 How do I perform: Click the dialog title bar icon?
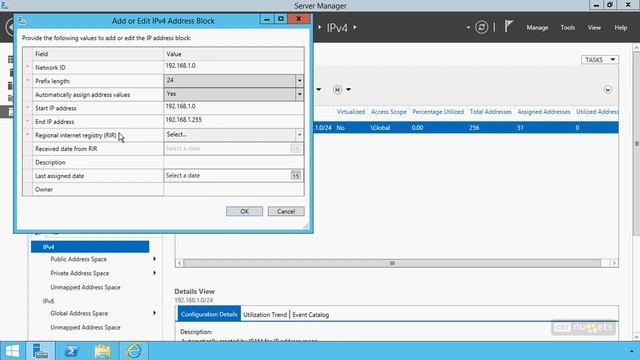tap(22, 20)
